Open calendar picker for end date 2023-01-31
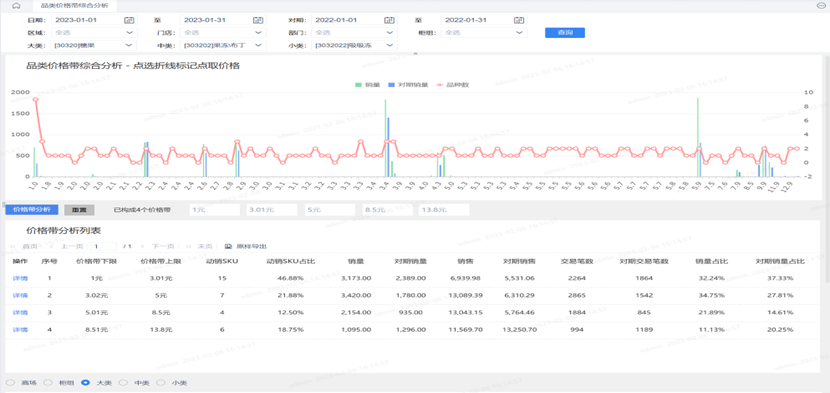Screen dimensions: 830x393 (258, 20)
